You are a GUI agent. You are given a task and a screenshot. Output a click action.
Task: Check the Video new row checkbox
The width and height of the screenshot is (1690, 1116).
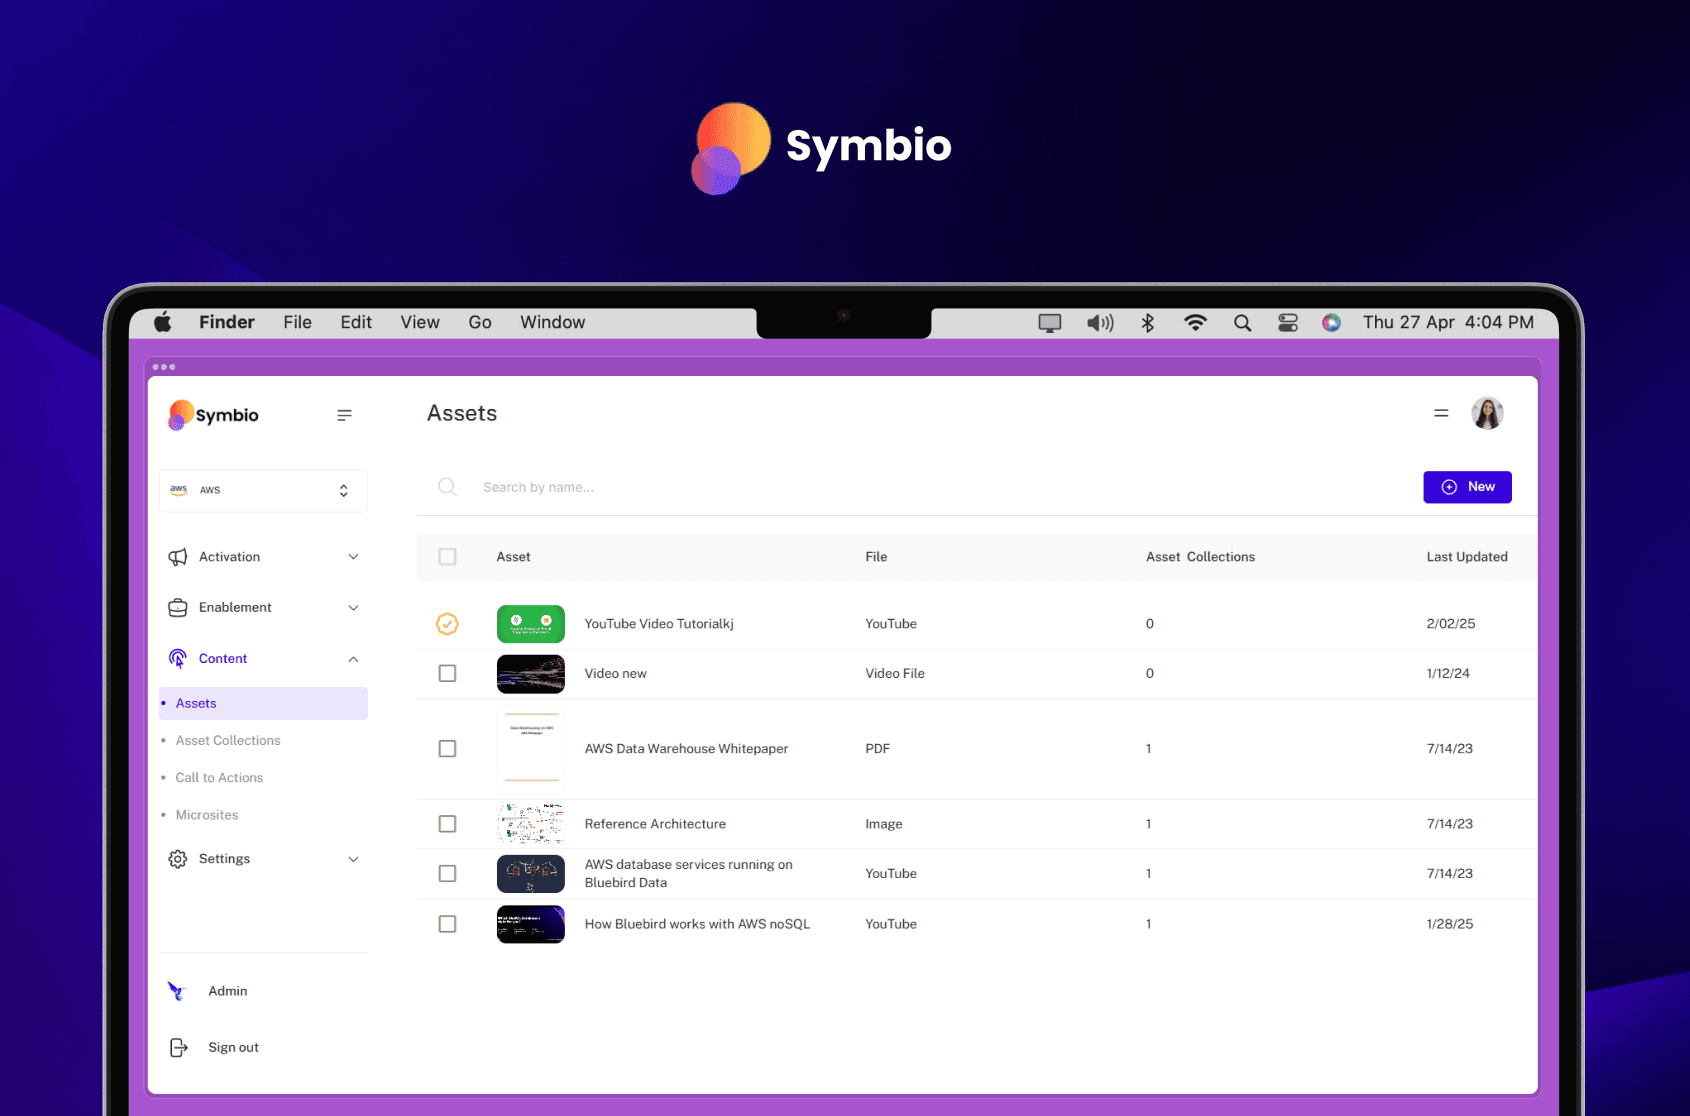coord(447,674)
